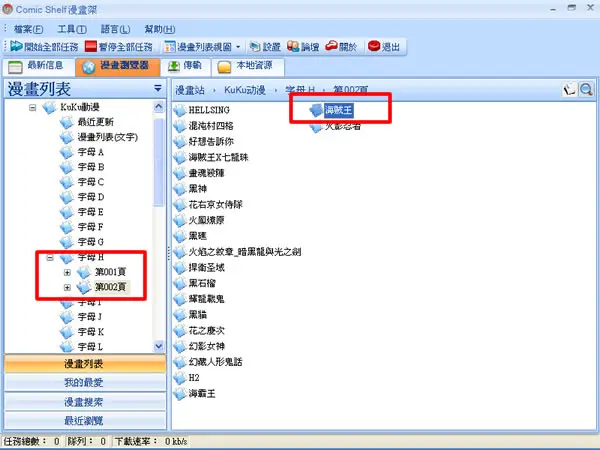Screen dimensions: 600x450
Task: Click the 關於 about icon
Action: click(331, 46)
